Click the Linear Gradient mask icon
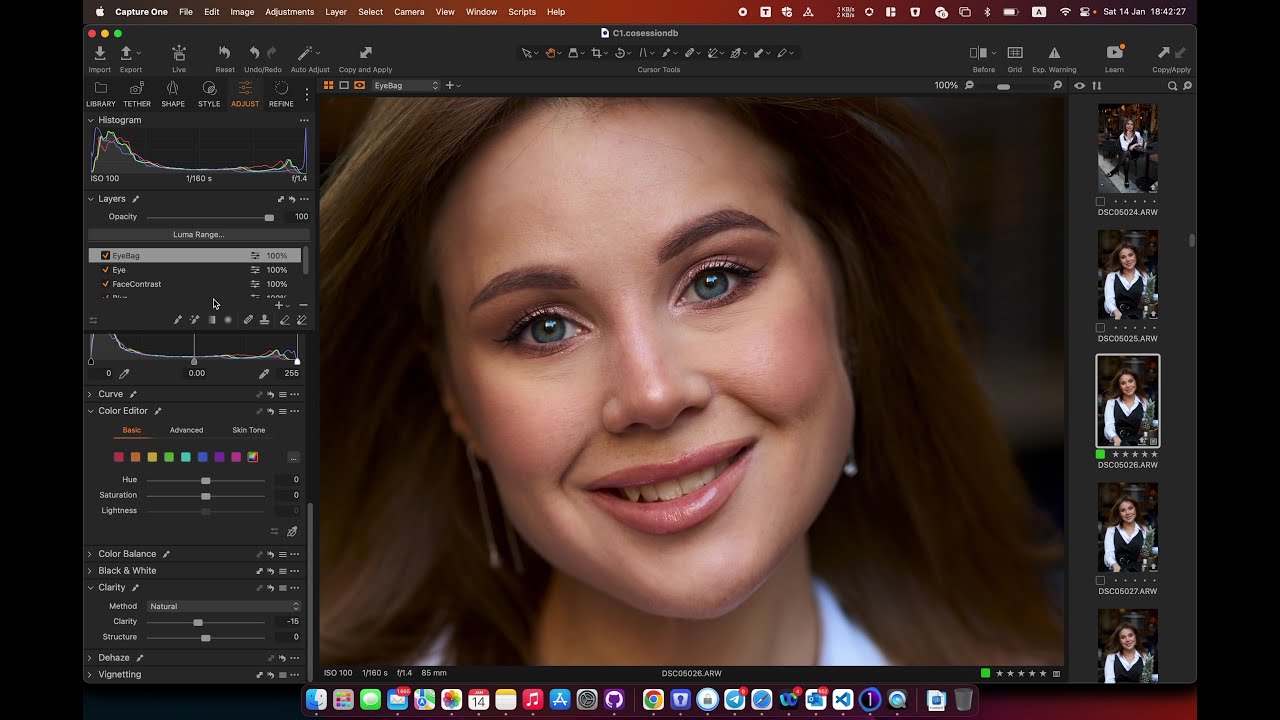This screenshot has height=720, width=1280. tap(212, 320)
